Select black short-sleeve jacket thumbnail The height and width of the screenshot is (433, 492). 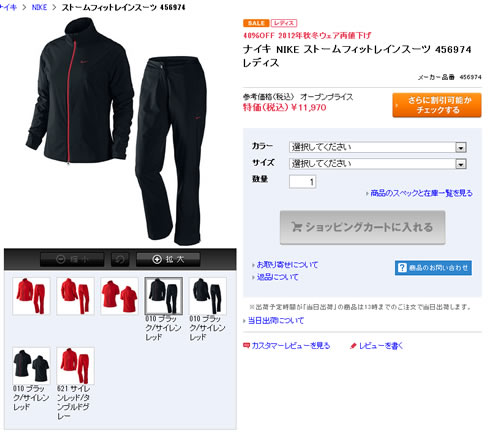pos(31,366)
